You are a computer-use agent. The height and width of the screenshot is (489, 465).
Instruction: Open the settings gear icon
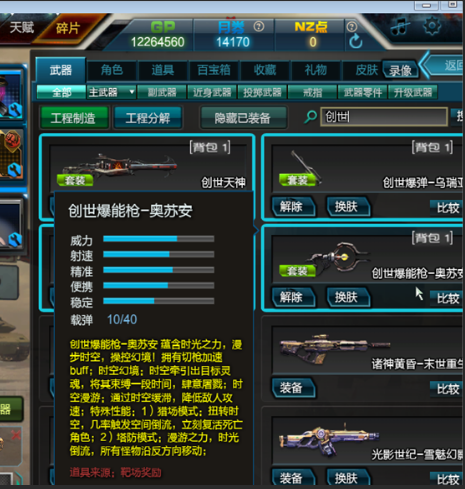coord(432,26)
